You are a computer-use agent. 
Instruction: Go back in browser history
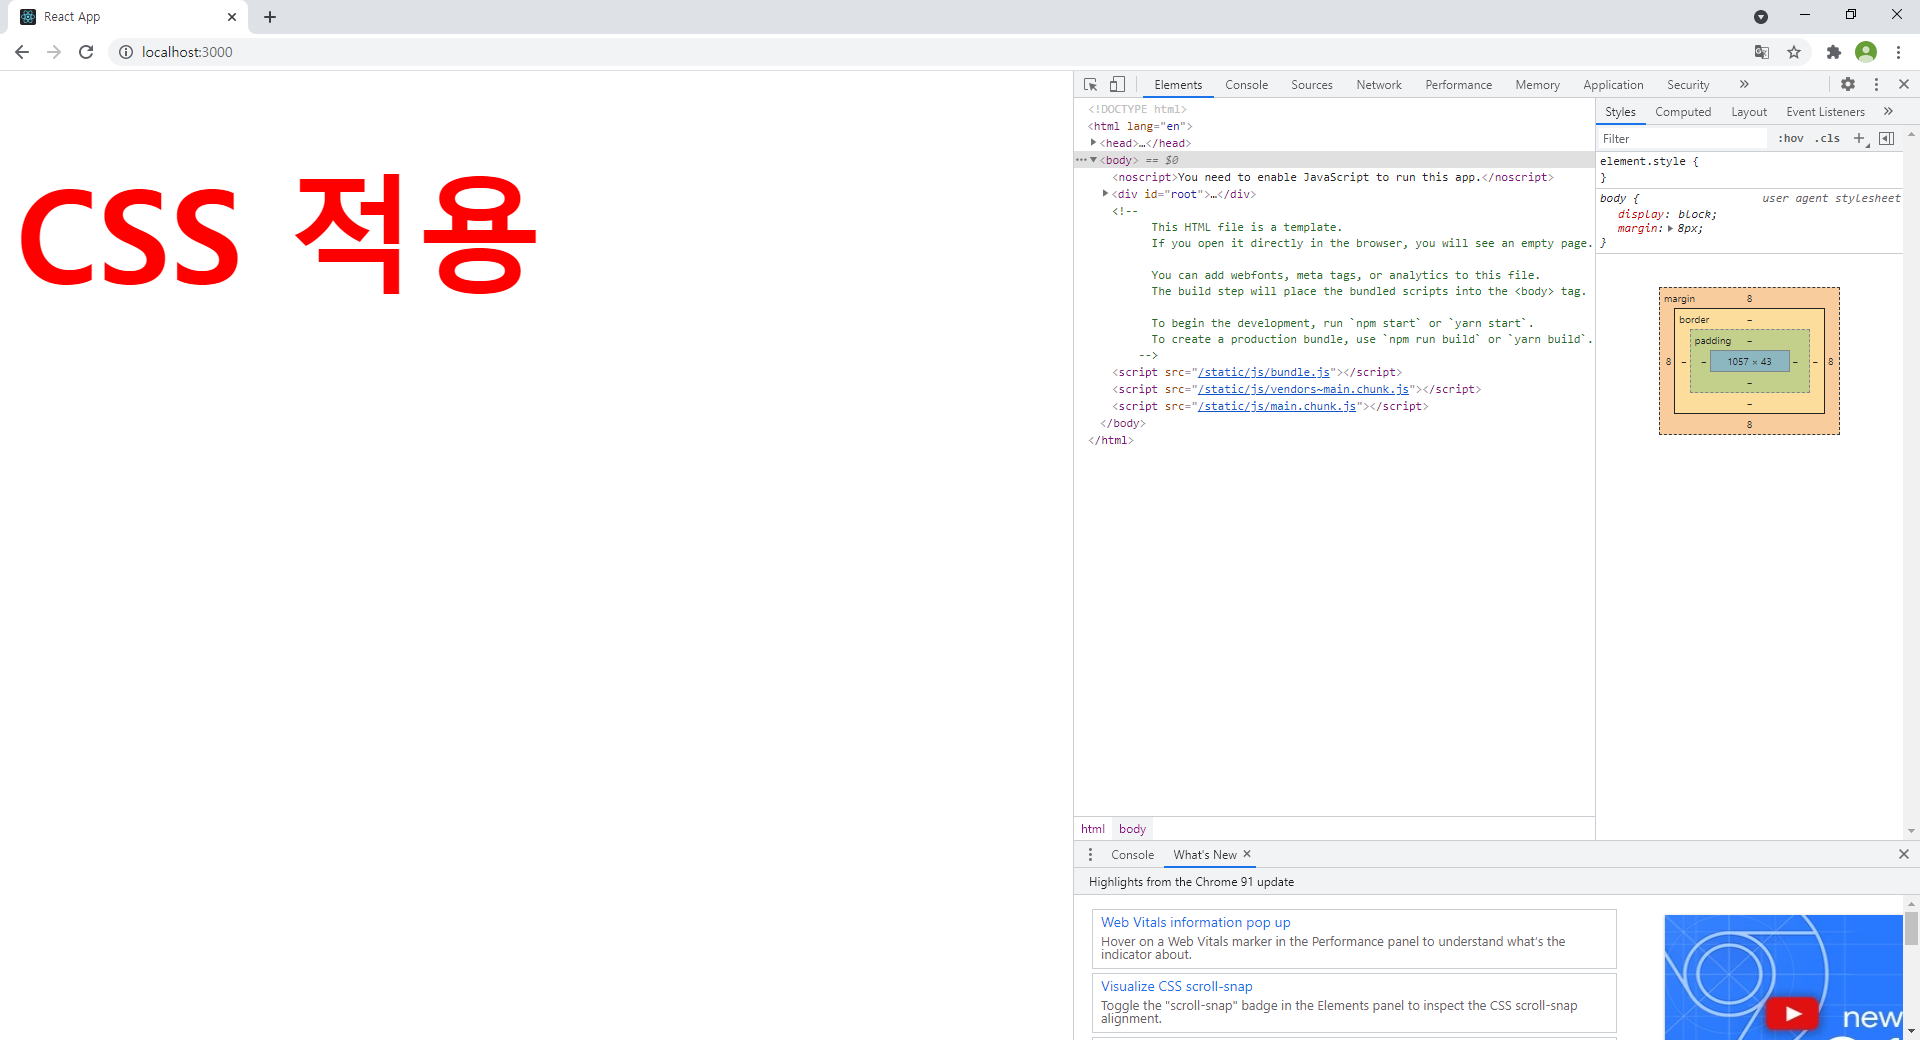click(22, 52)
